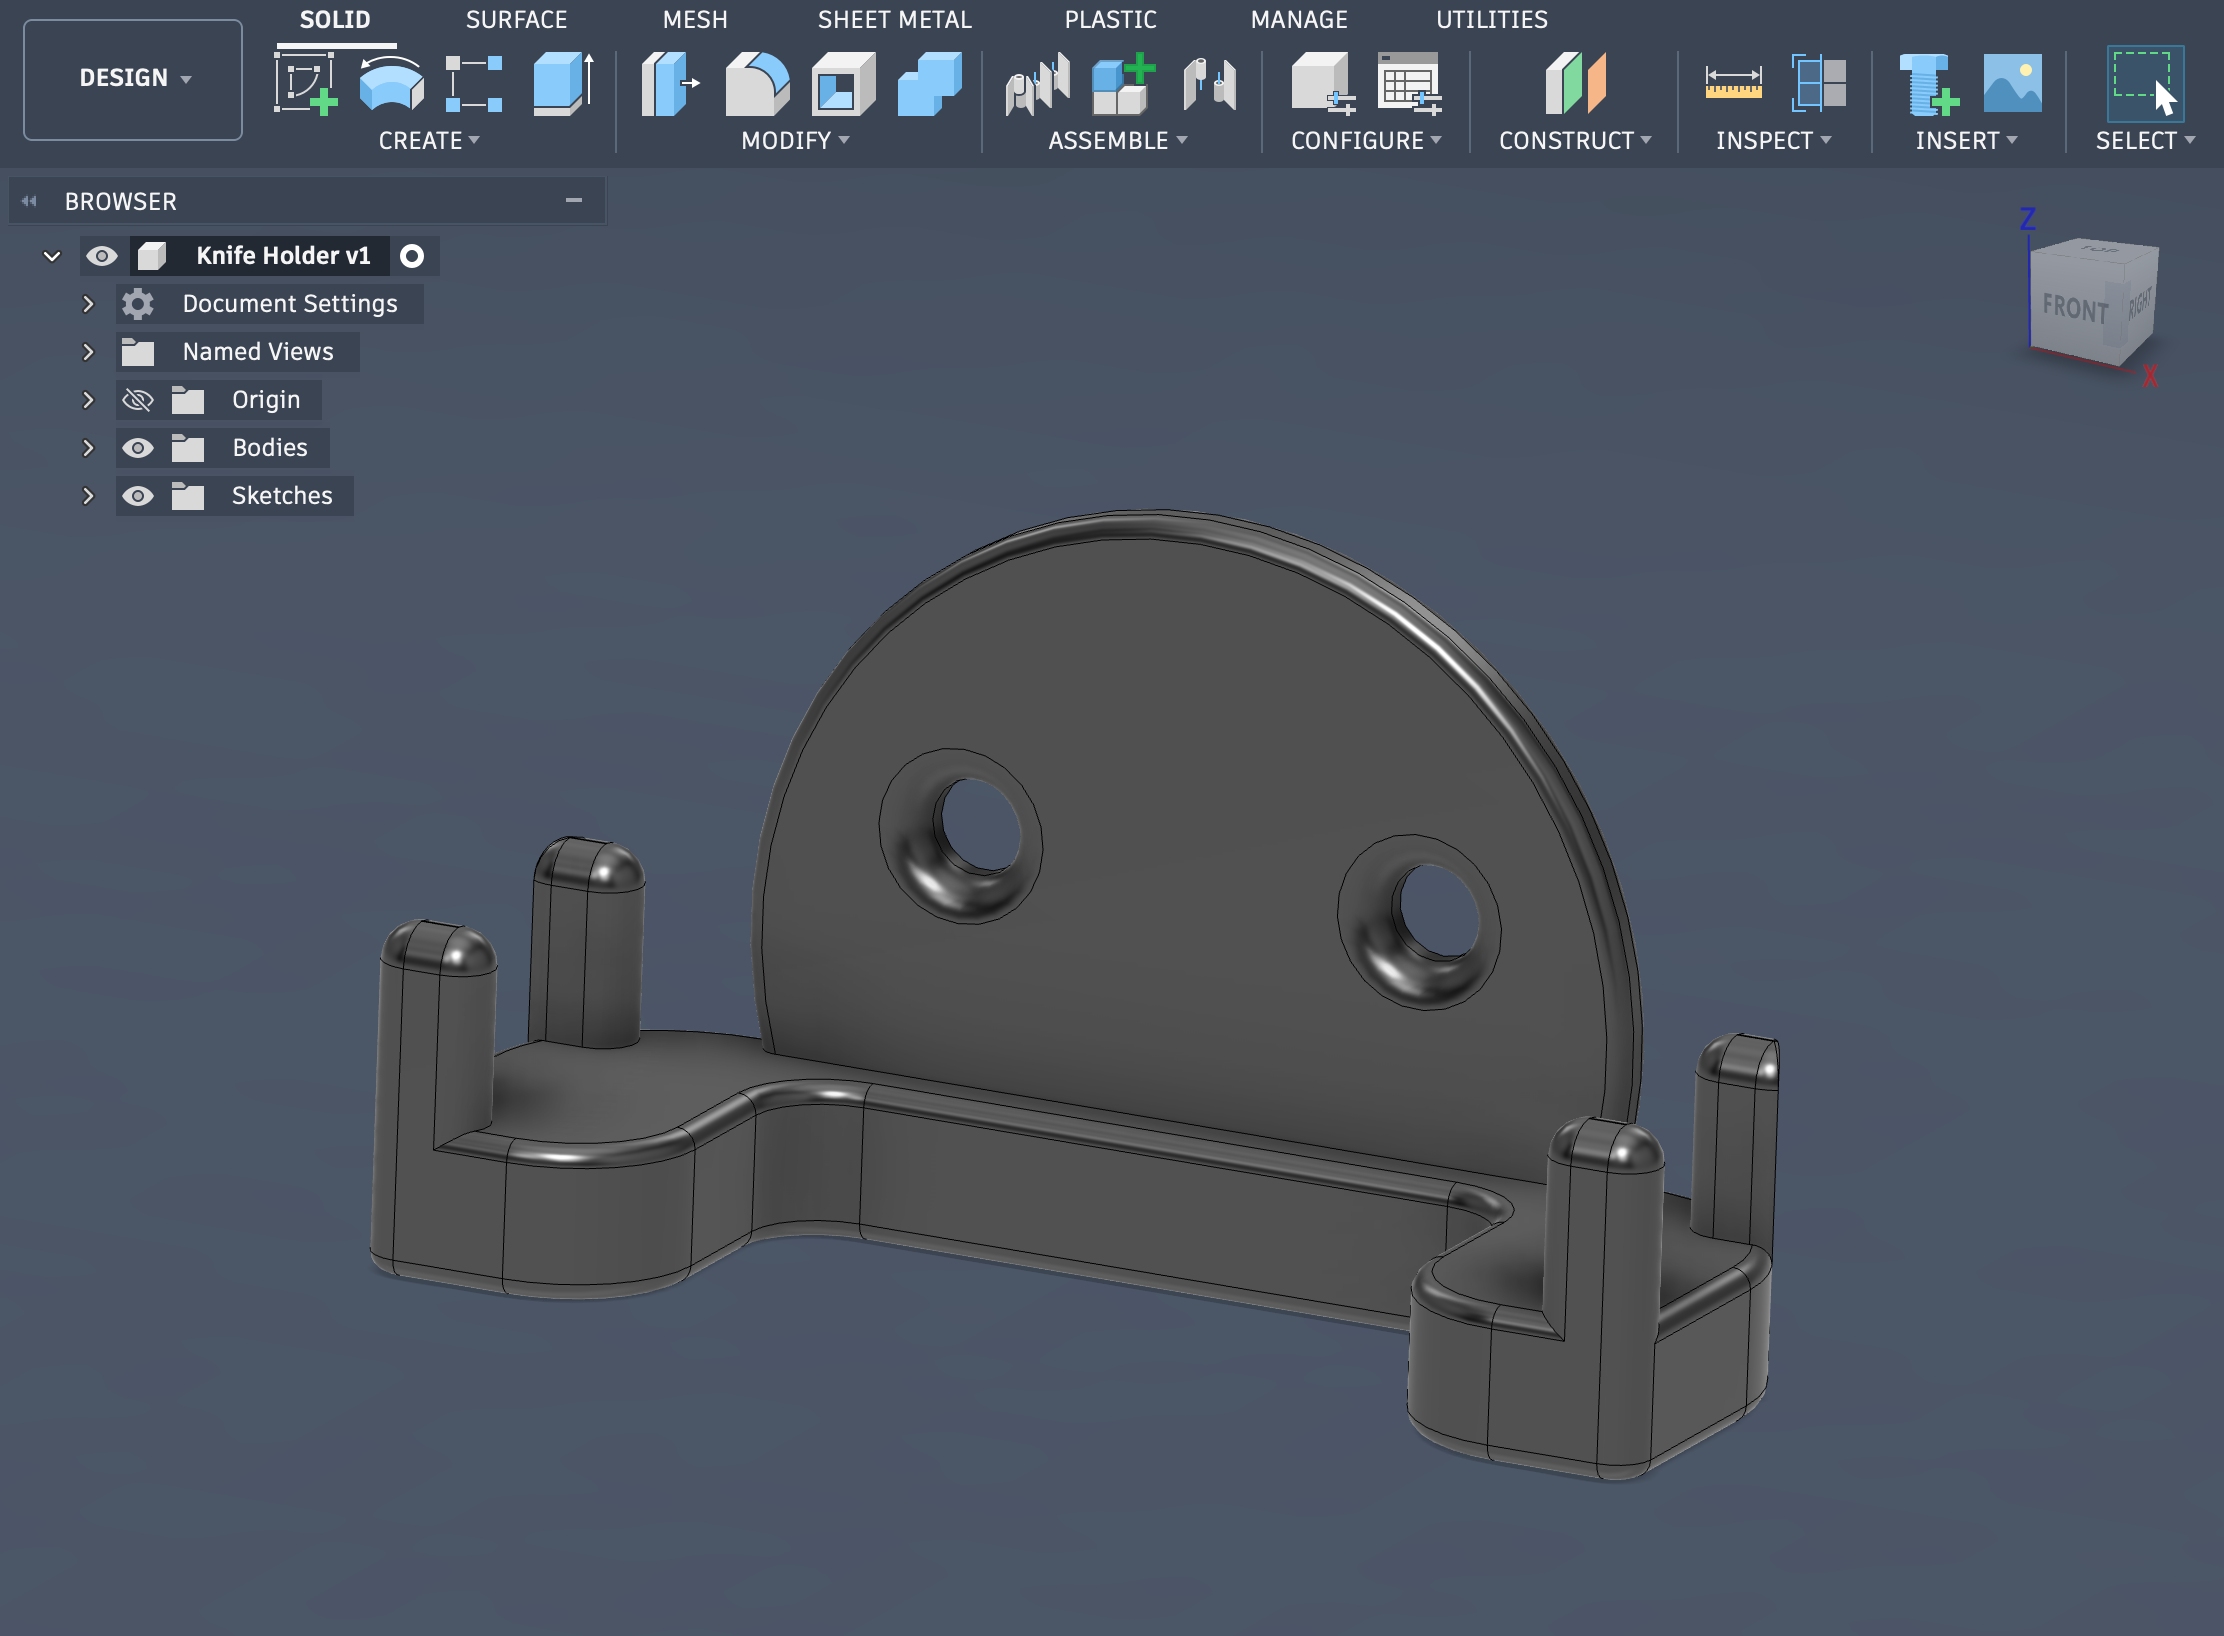Expand the Document Settings tree item
This screenshot has height=1636, width=2224.
(88, 303)
